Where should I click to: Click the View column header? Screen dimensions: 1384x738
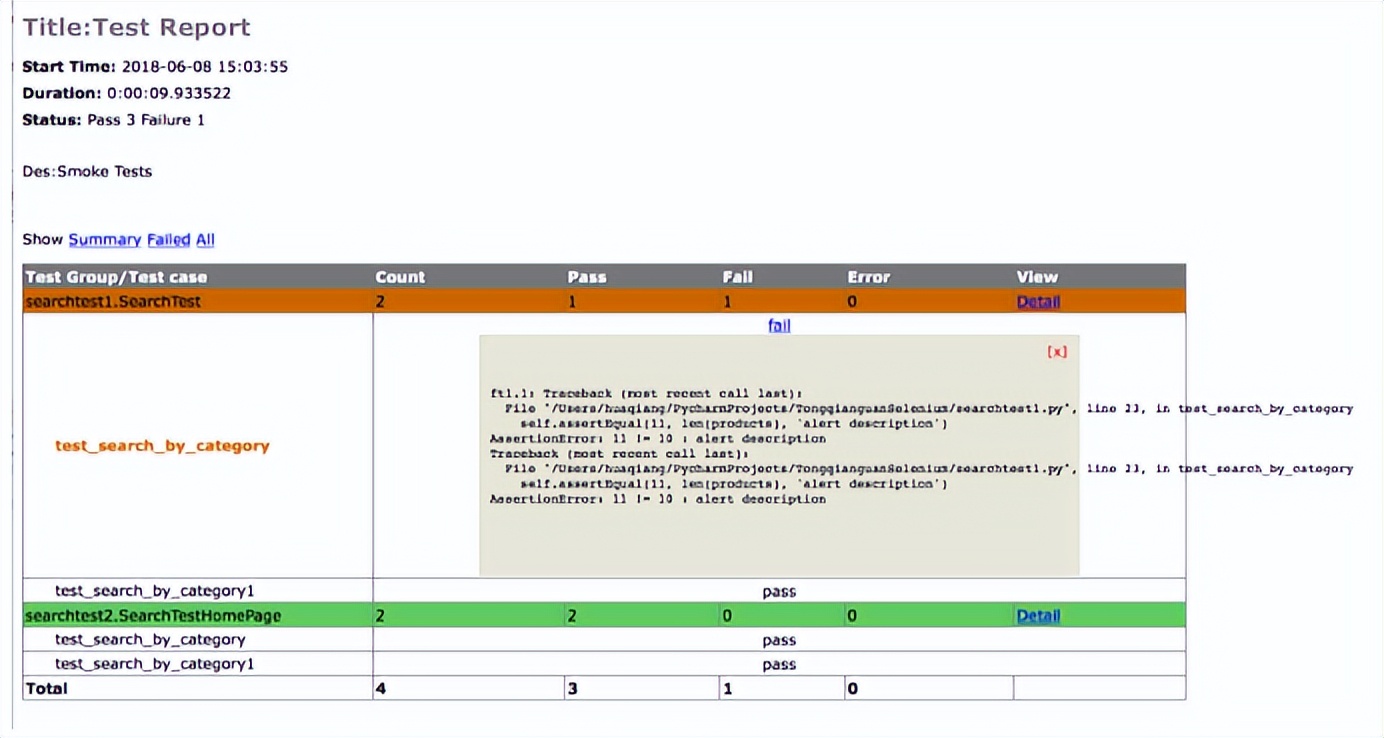tap(1037, 277)
